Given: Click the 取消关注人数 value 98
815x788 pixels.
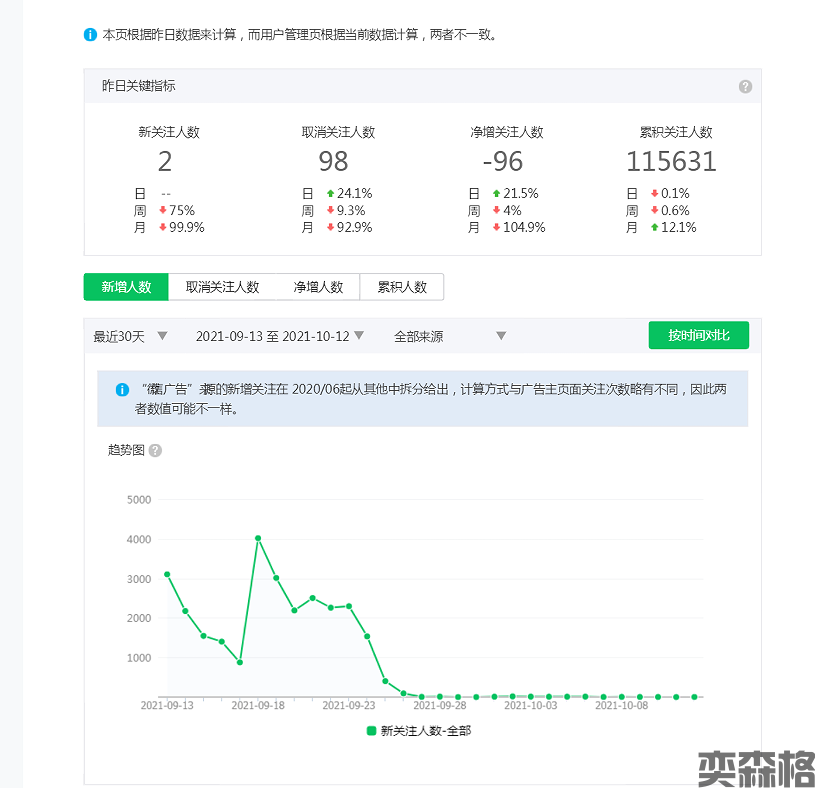Looking at the screenshot, I should 333,161.
